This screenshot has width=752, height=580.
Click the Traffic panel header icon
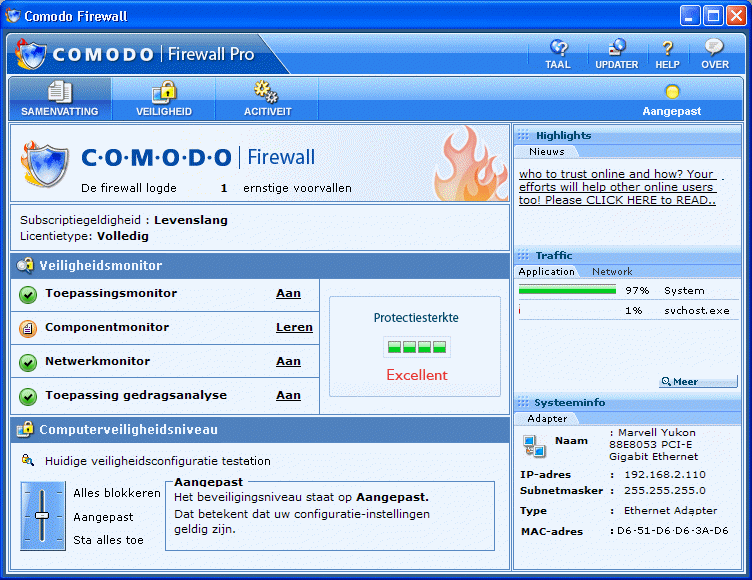[523, 255]
